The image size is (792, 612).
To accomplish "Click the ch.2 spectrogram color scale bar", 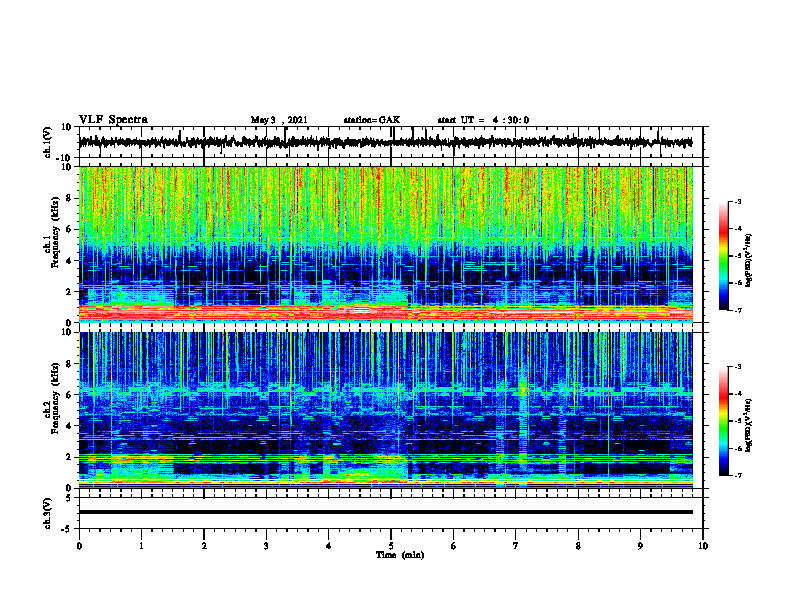I will [x=723, y=421].
